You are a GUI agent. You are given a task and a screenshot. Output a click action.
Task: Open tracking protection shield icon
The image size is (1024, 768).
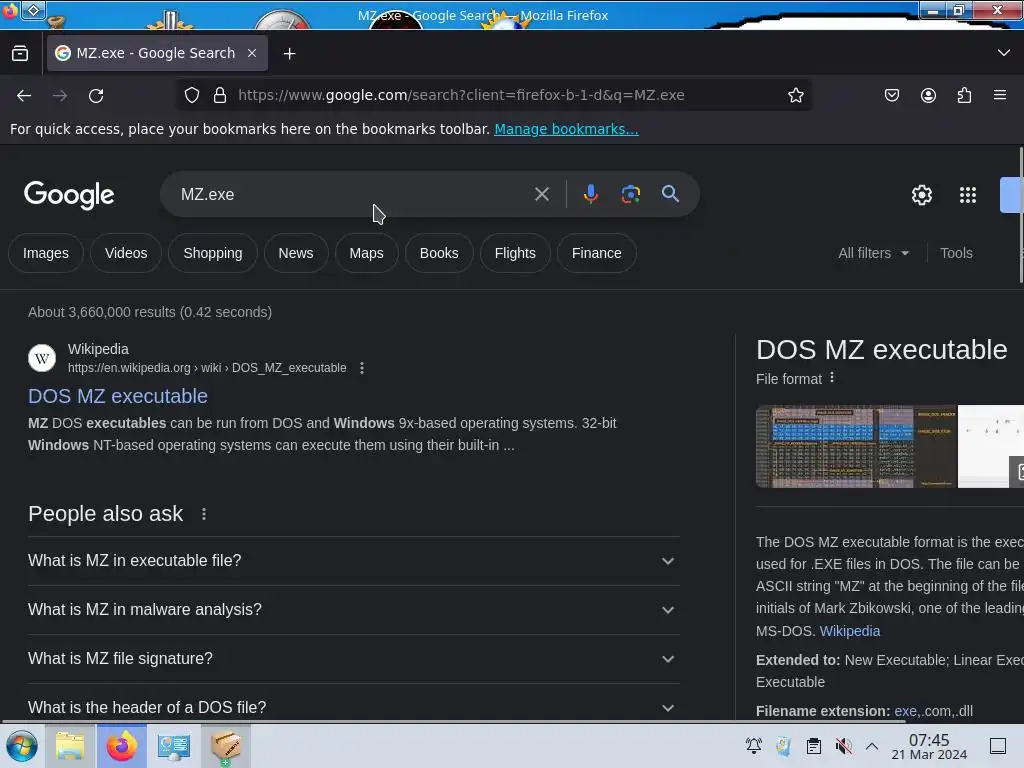[191, 95]
